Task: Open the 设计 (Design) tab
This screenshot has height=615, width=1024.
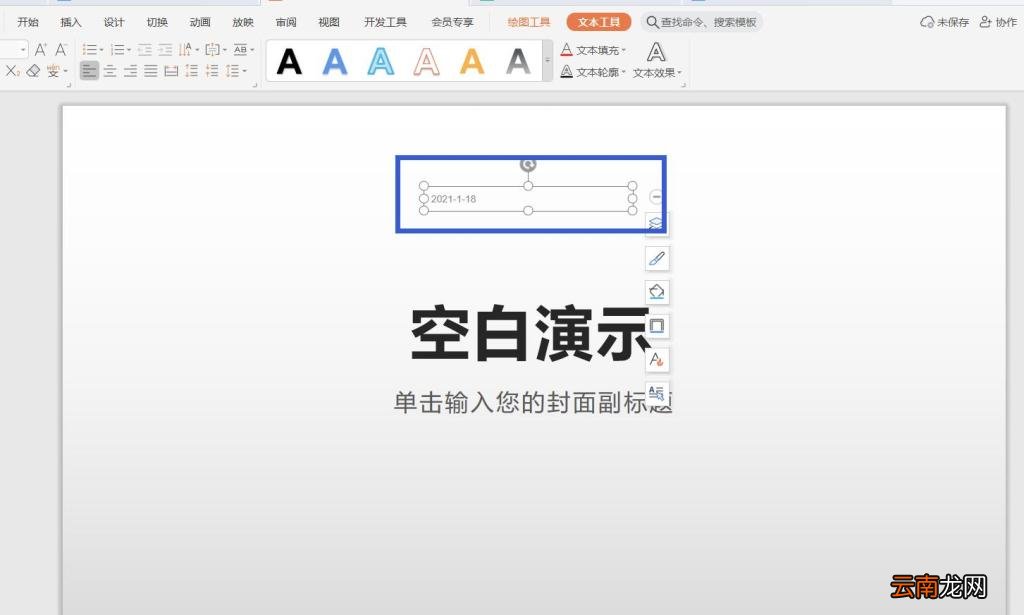Action: click(x=114, y=22)
